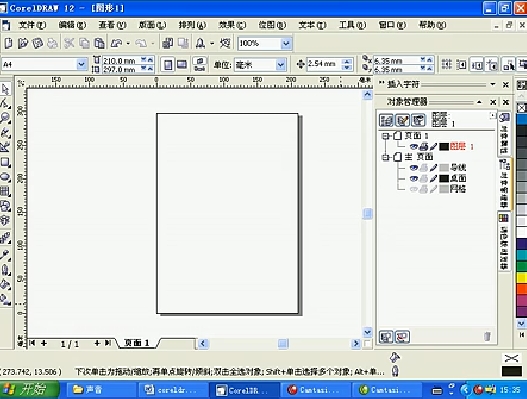
Task: Open the 位图 Bitmaps menu
Action: (x=272, y=25)
